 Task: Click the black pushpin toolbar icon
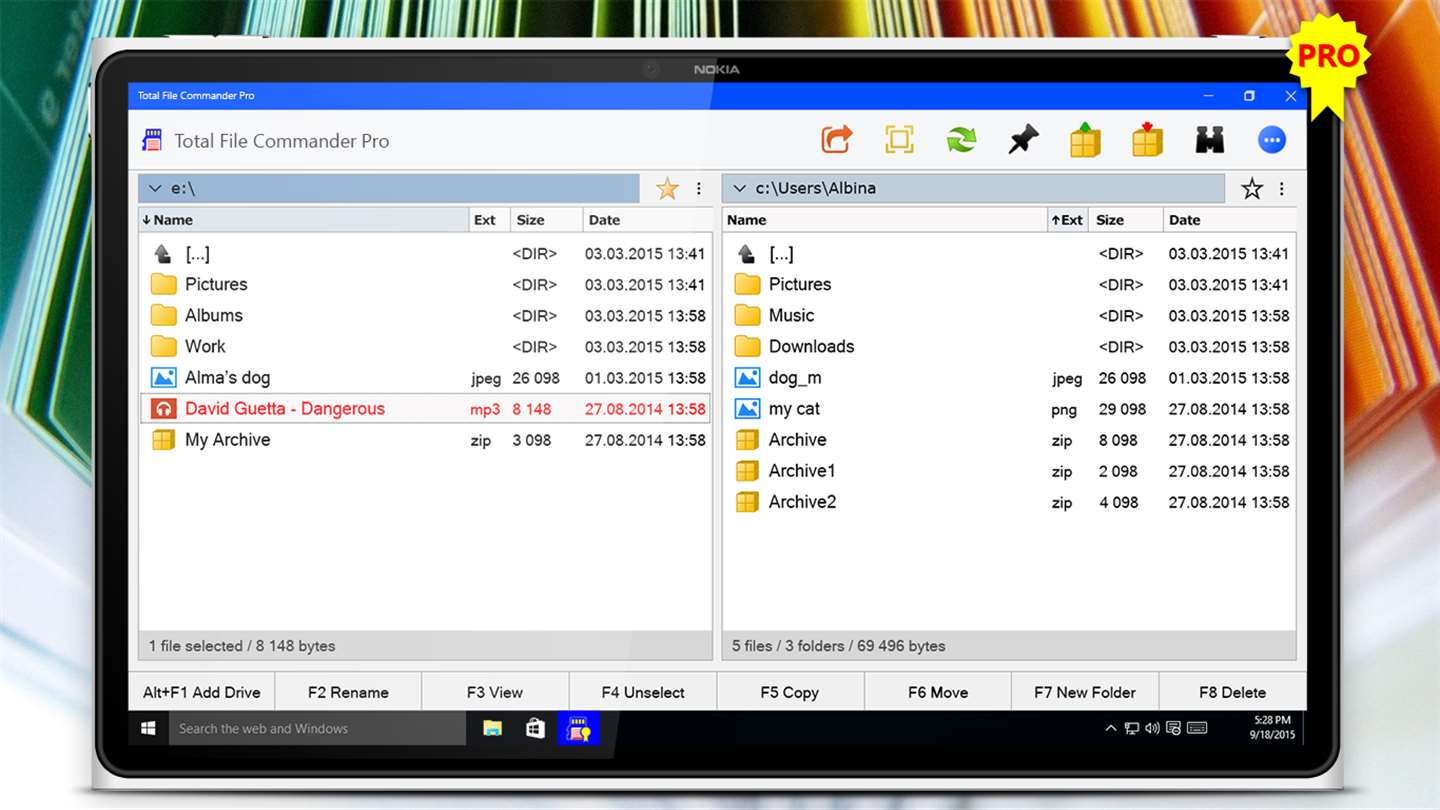click(1023, 140)
